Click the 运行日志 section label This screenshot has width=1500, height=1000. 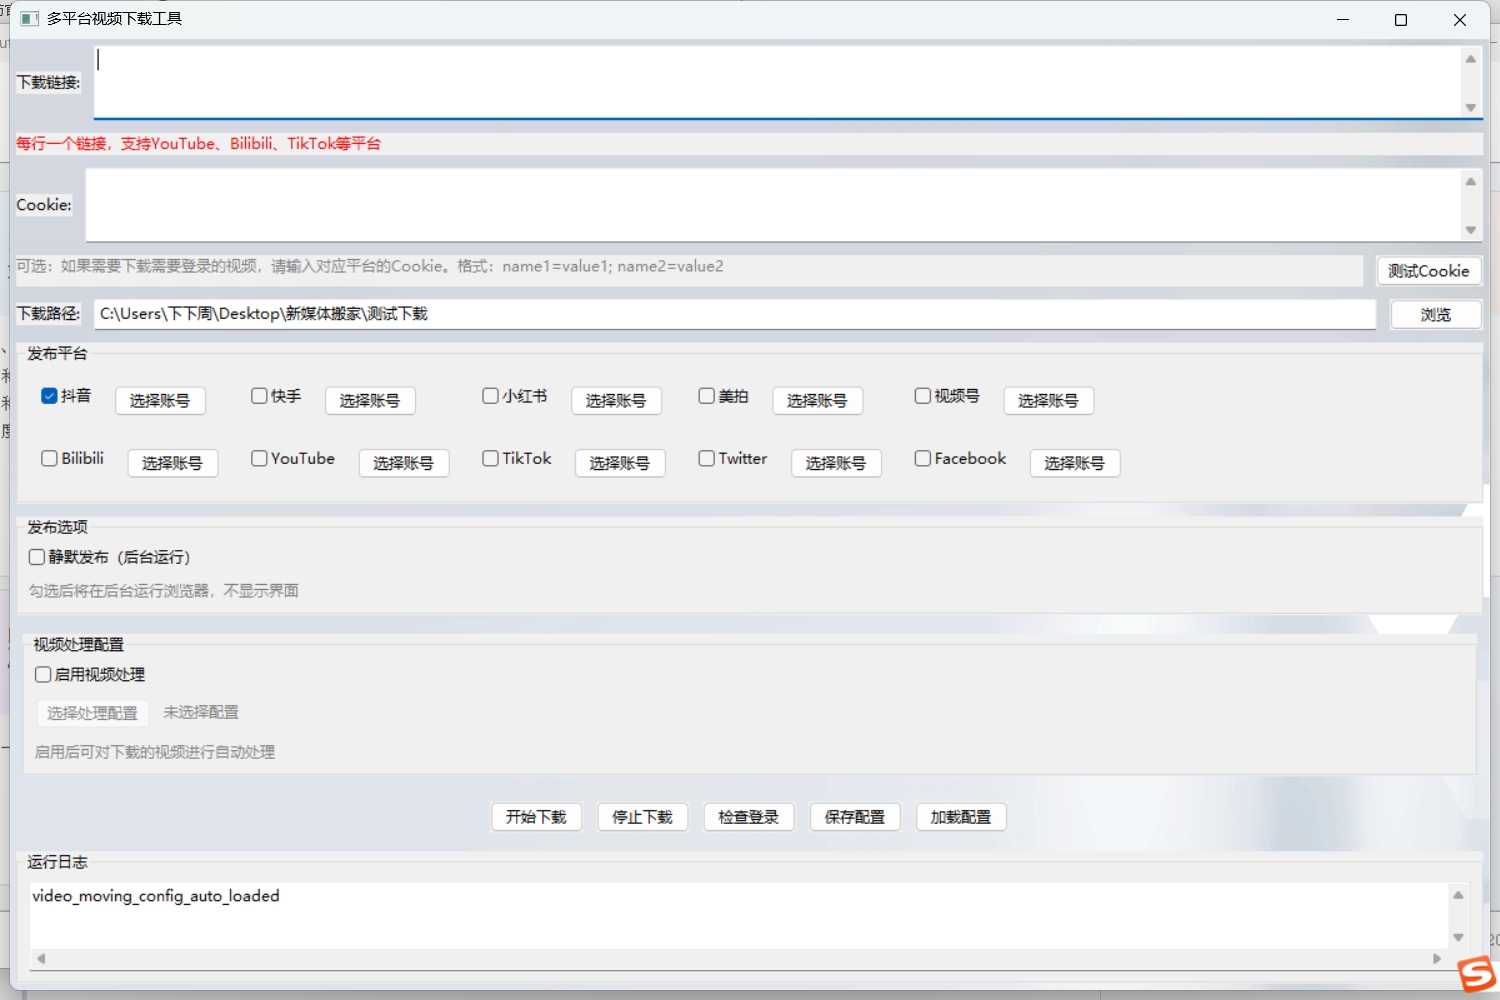(x=57, y=862)
